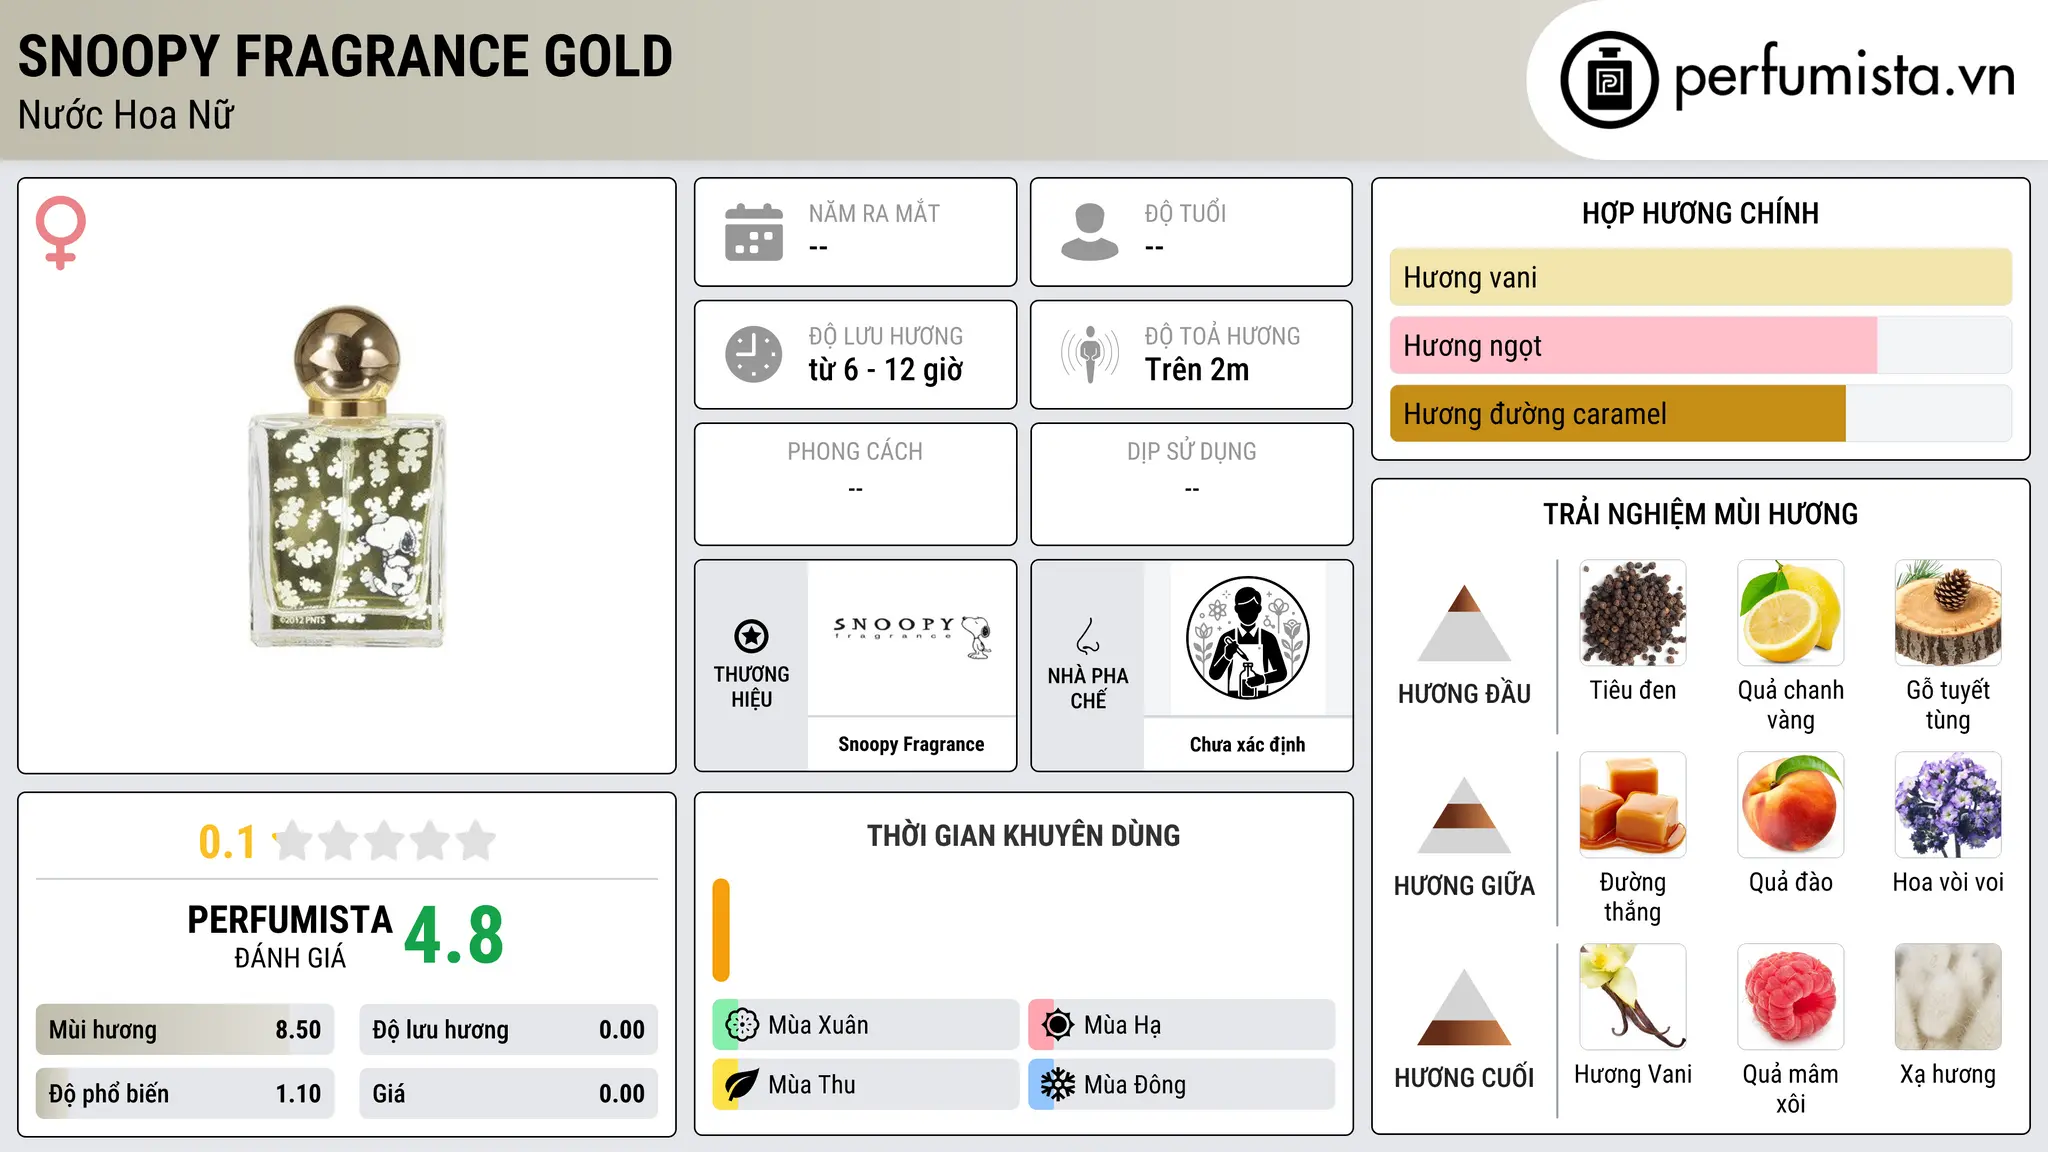
Task: Open the Tiêu đen note image
Action: click(x=1632, y=613)
